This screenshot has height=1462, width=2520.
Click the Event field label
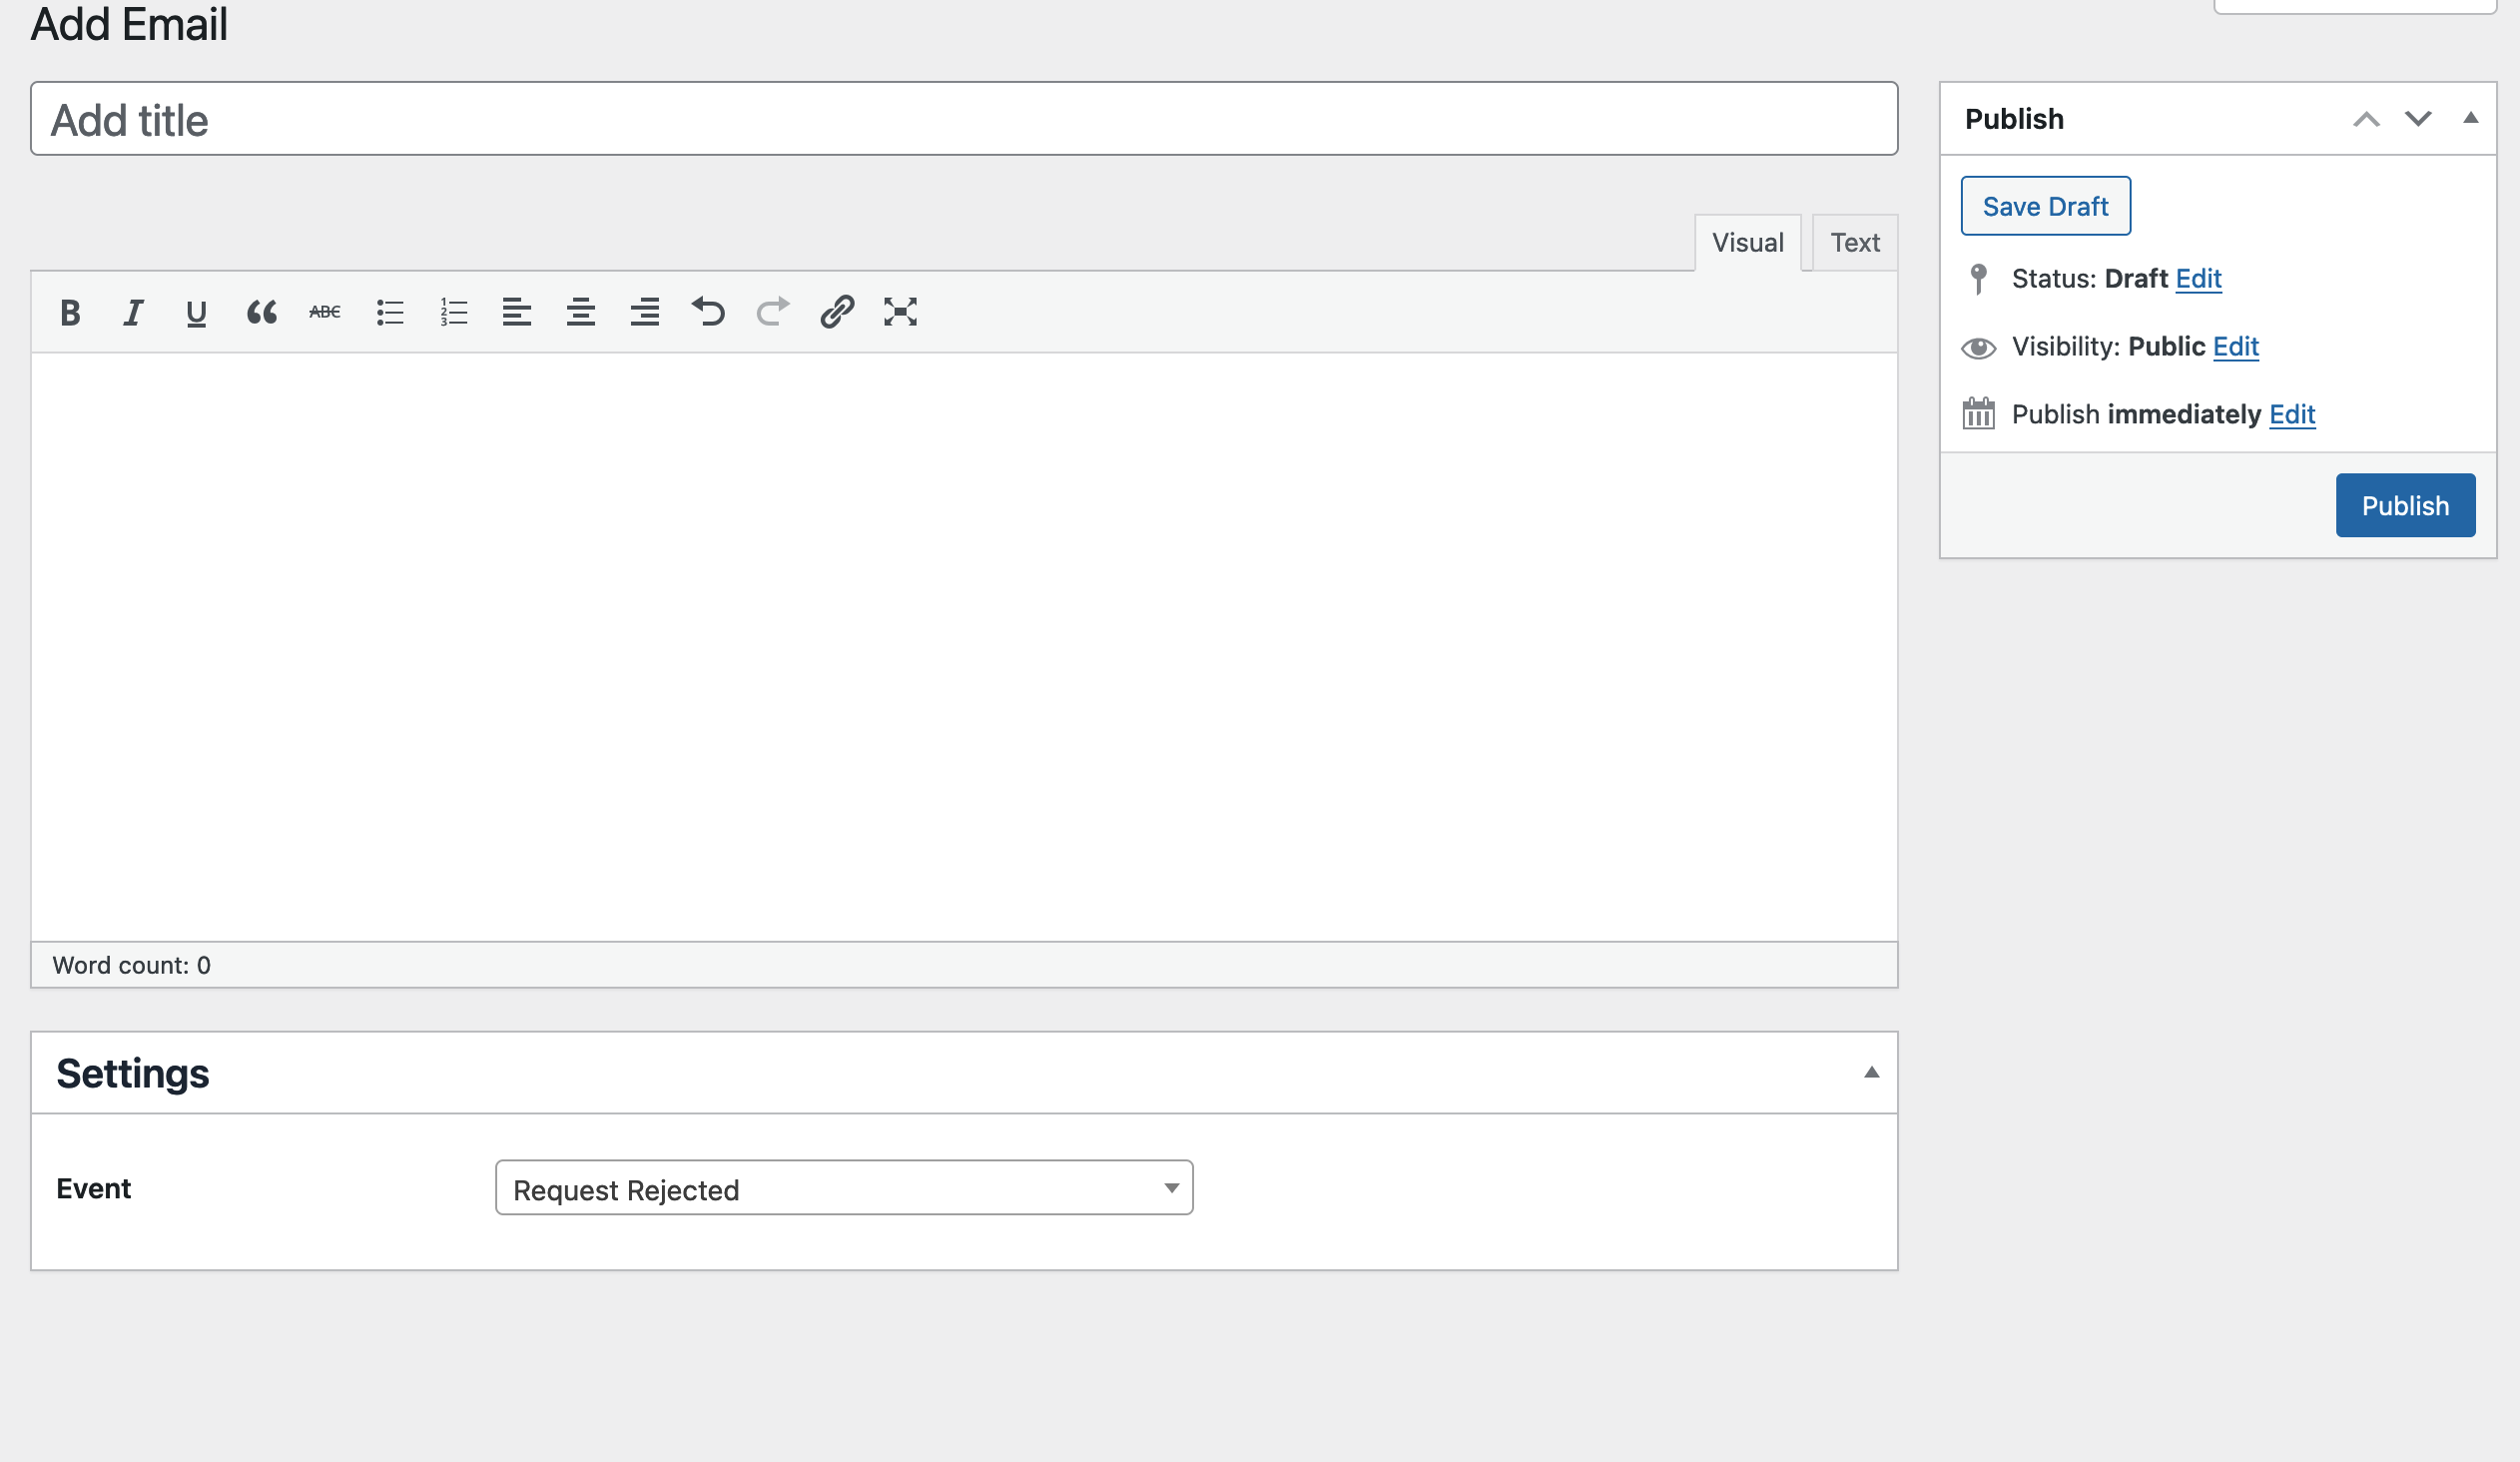click(x=93, y=1188)
